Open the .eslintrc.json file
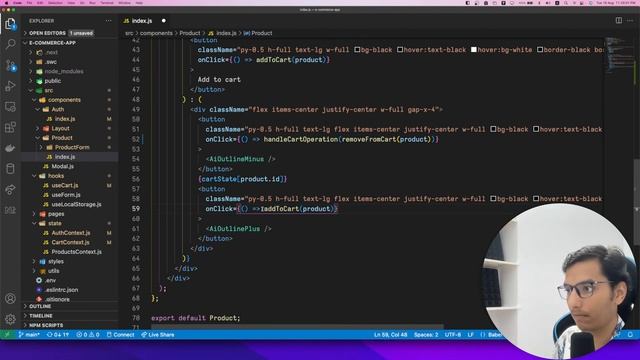The image size is (640, 360). pos(62,290)
